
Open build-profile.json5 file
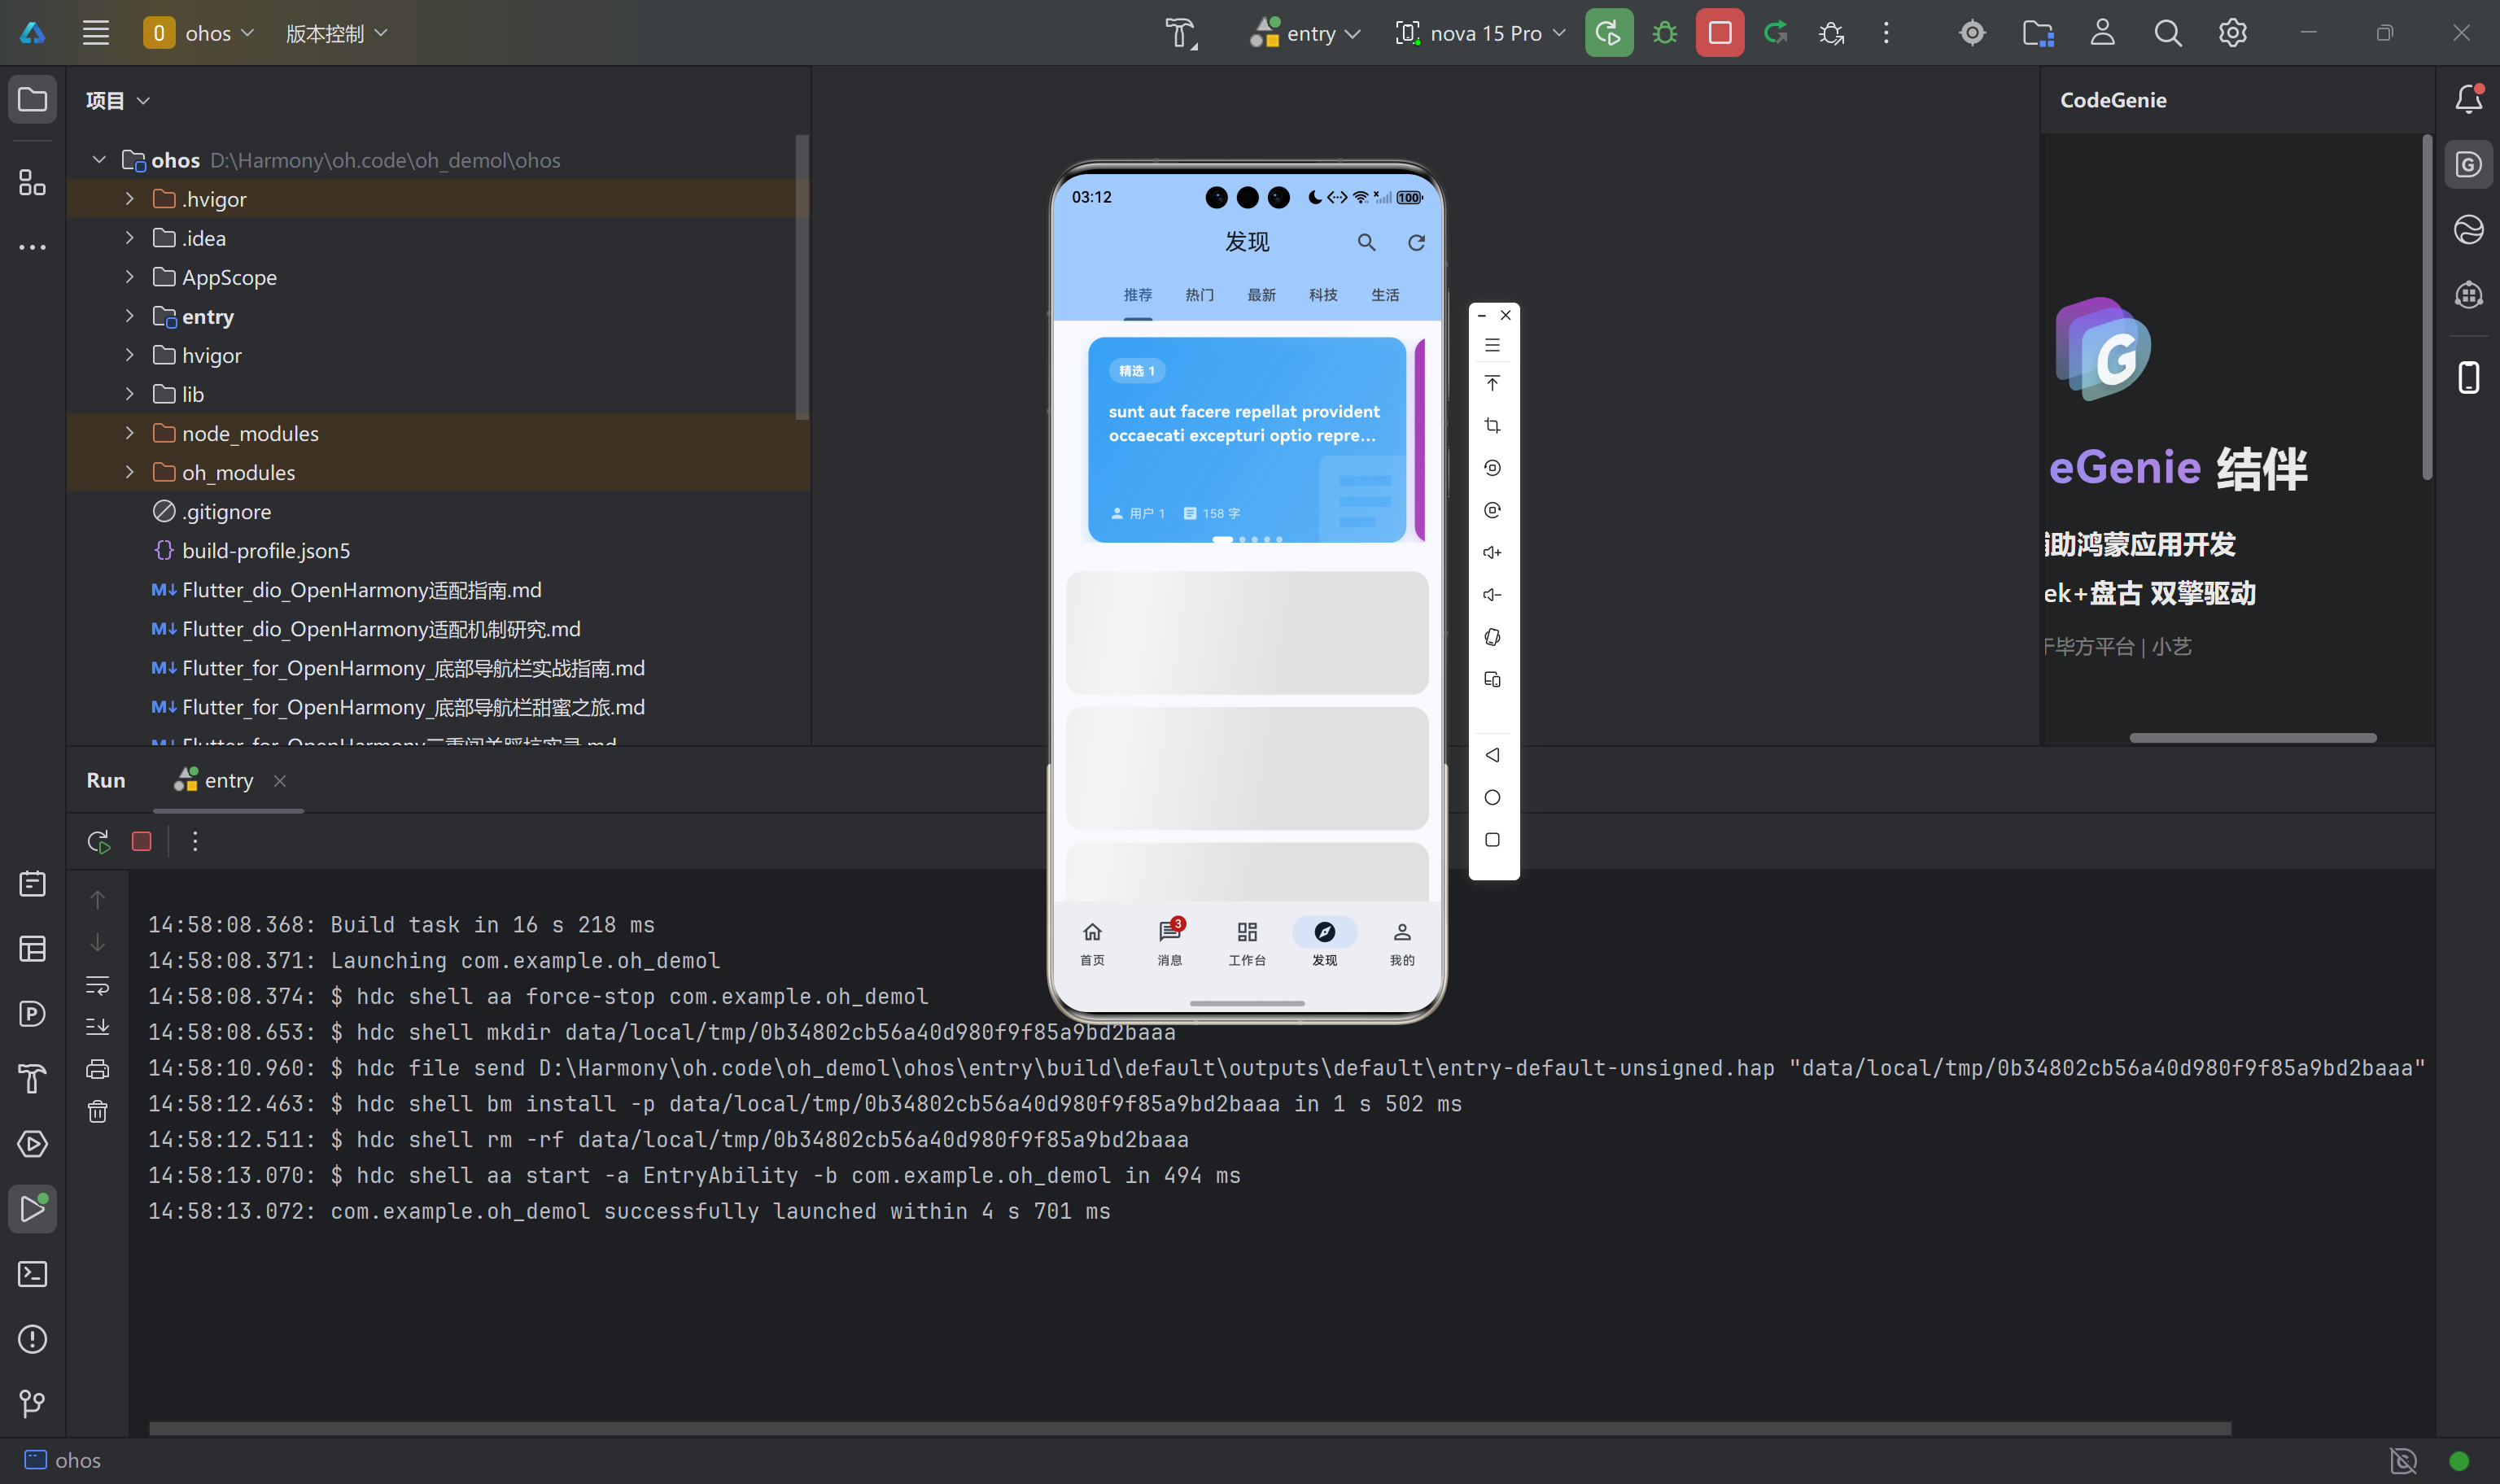[x=266, y=551]
